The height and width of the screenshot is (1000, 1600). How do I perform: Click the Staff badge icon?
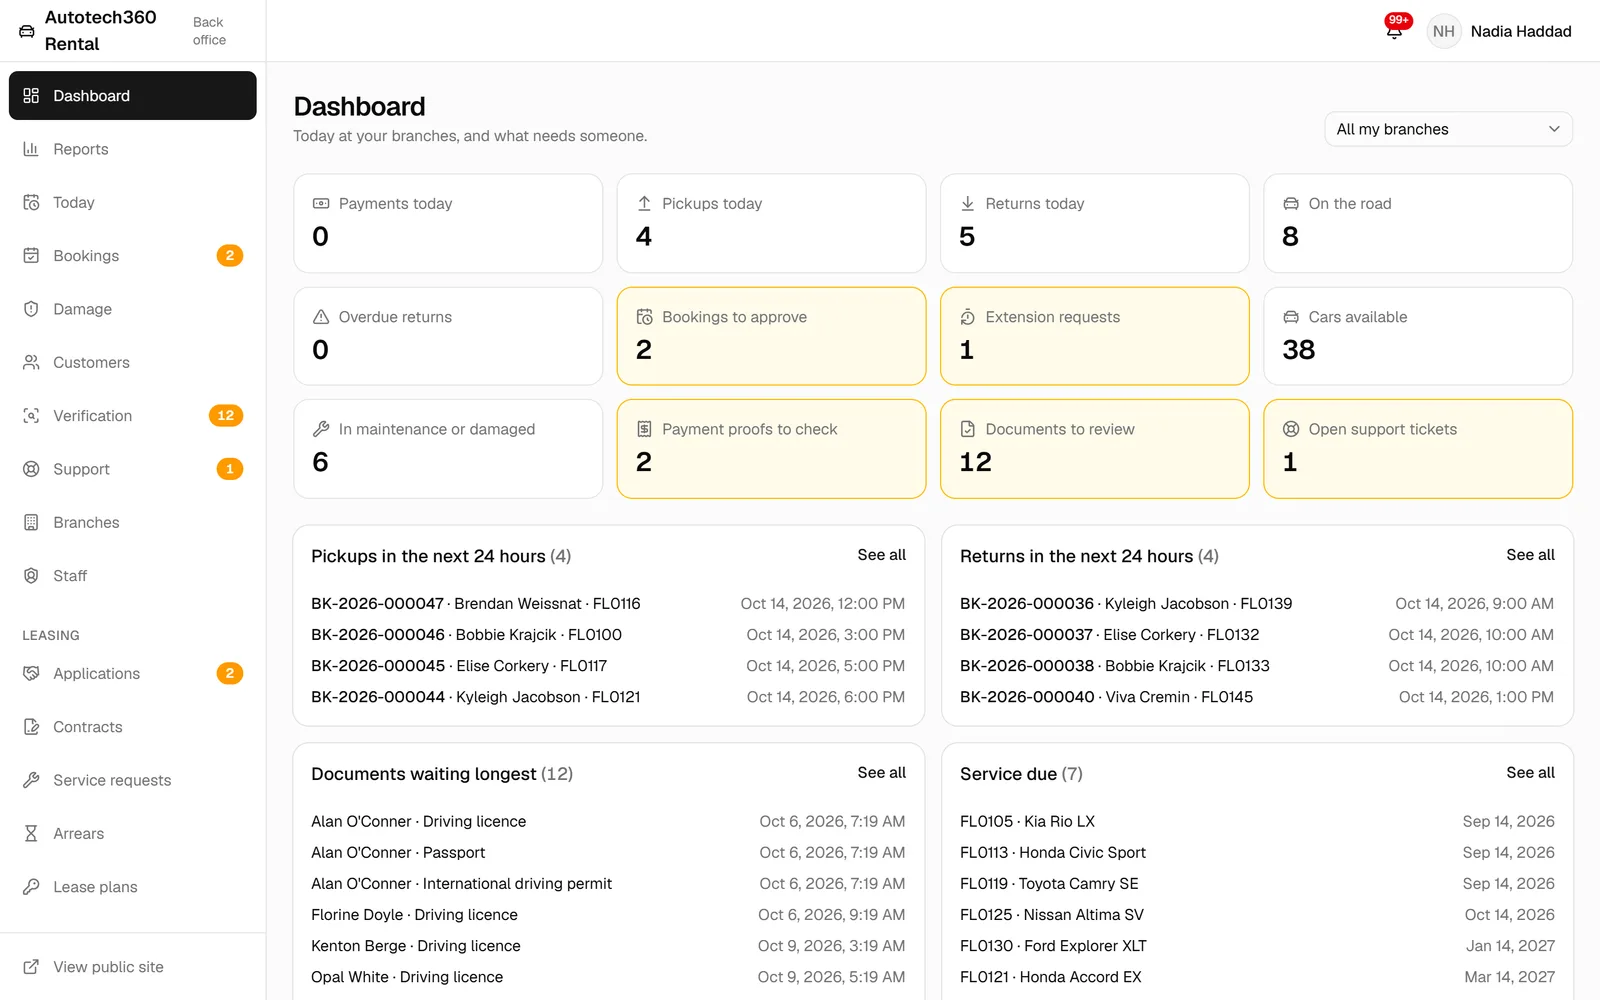click(x=31, y=576)
